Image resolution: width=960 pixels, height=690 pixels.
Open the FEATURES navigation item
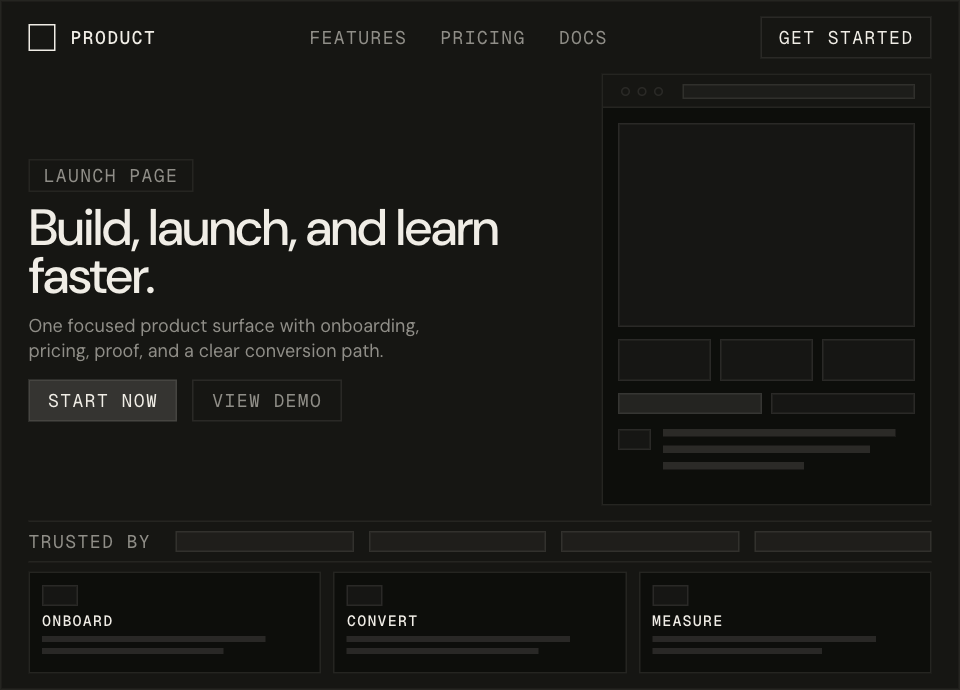click(358, 38)
